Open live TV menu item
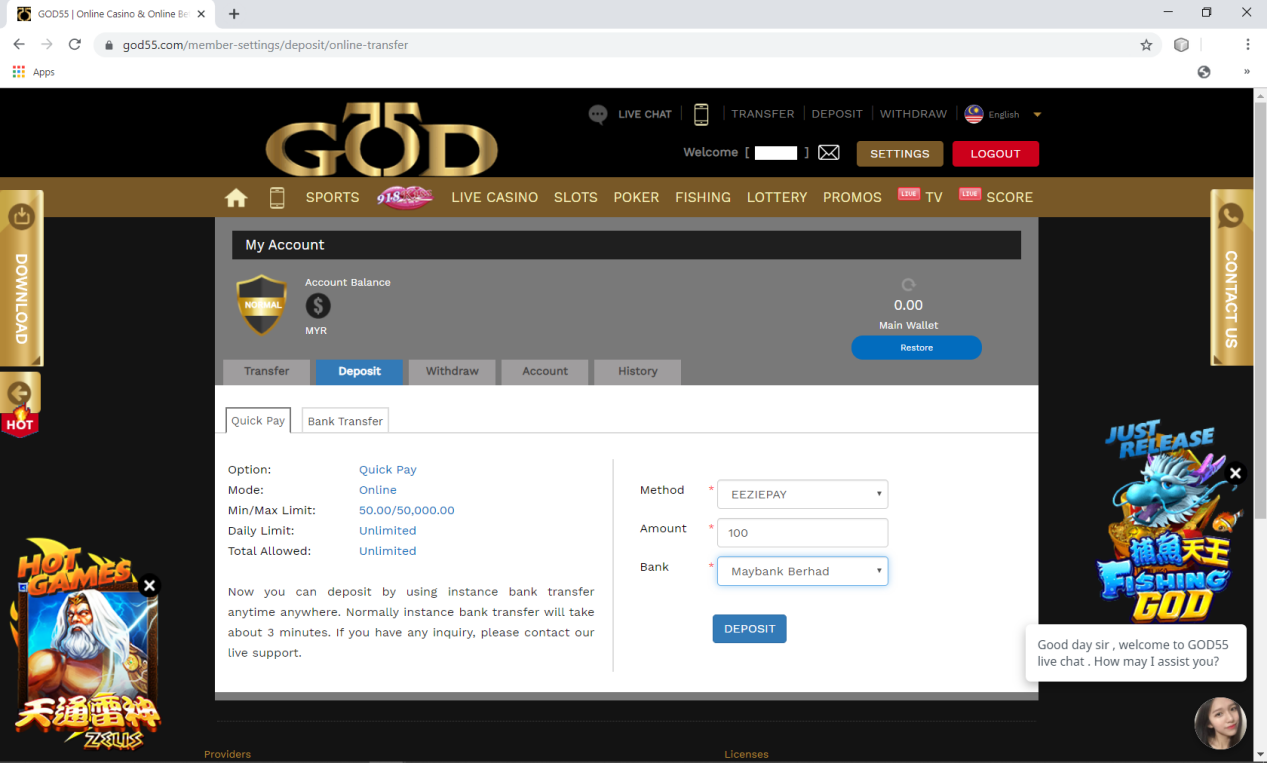 pyautogui.click(x=921, y=197)
